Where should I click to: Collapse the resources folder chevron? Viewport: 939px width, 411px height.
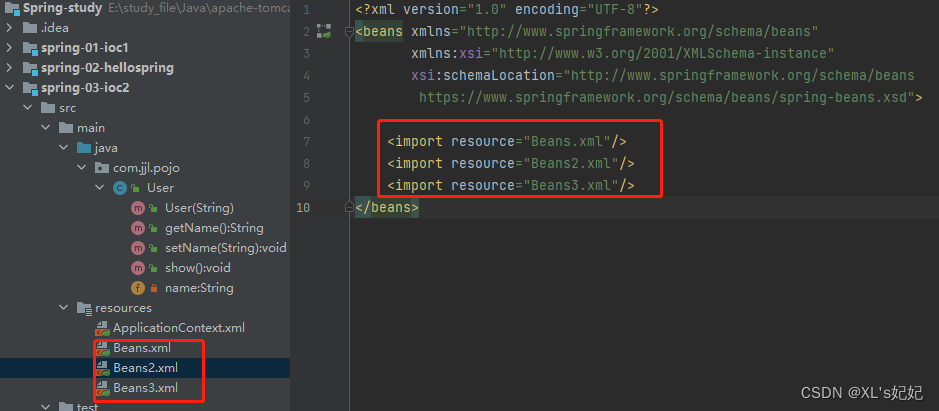point(63,307)
